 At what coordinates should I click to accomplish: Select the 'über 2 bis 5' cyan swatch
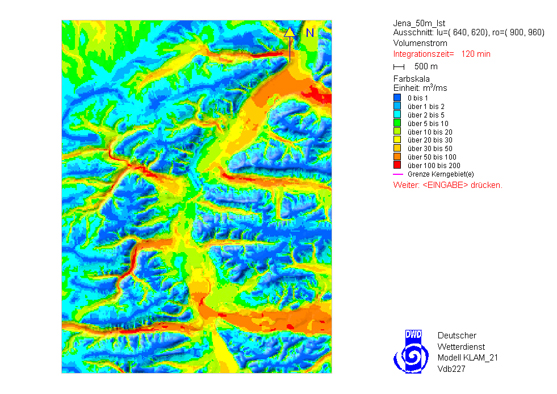pos(397,114)
